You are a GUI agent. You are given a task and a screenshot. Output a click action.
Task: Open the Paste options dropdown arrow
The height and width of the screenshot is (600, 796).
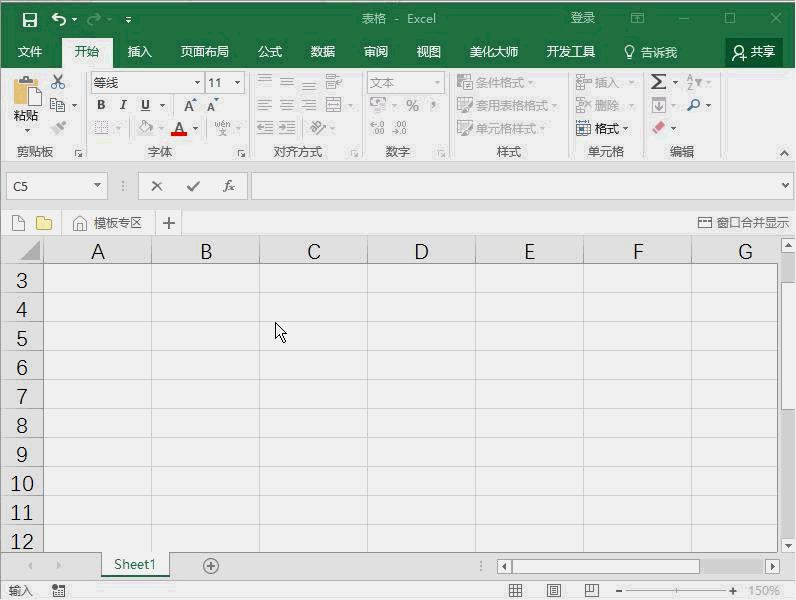pyautogui.click(x=27, y=131)
